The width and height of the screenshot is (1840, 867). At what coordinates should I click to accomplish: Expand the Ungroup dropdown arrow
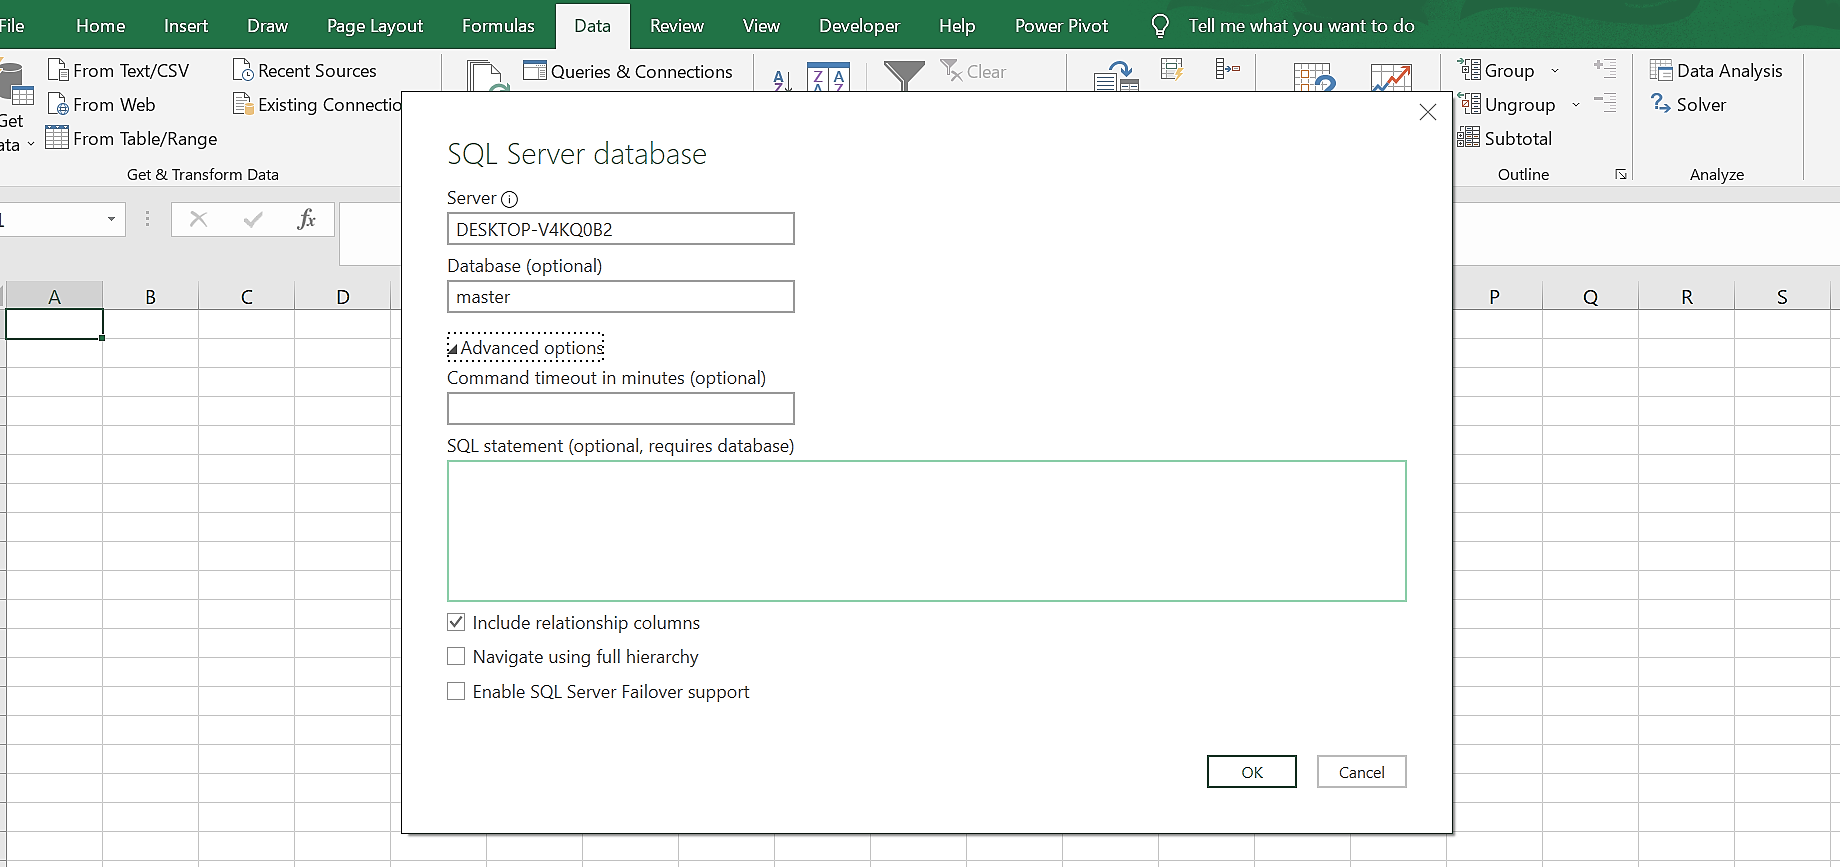click(1576, 105)
